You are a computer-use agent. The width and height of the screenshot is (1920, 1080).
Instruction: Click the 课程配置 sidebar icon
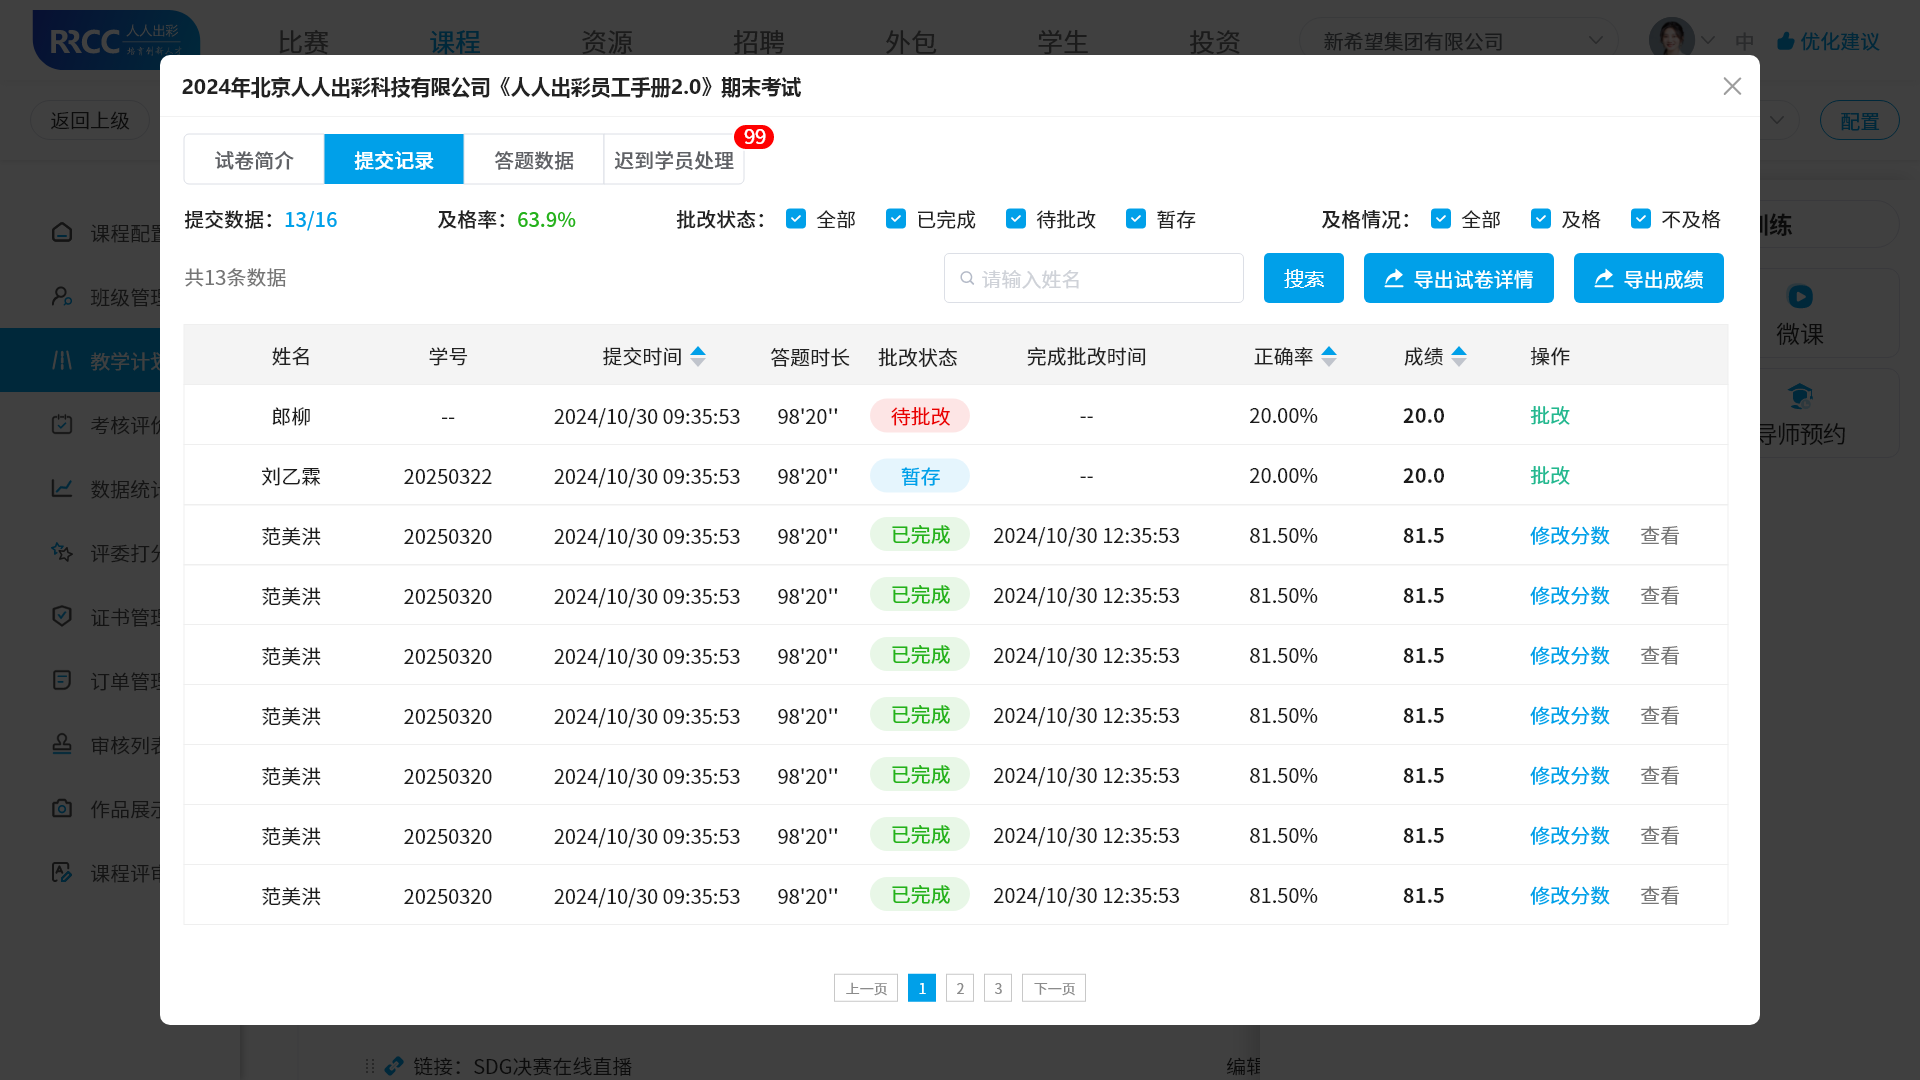click(62, 232)
